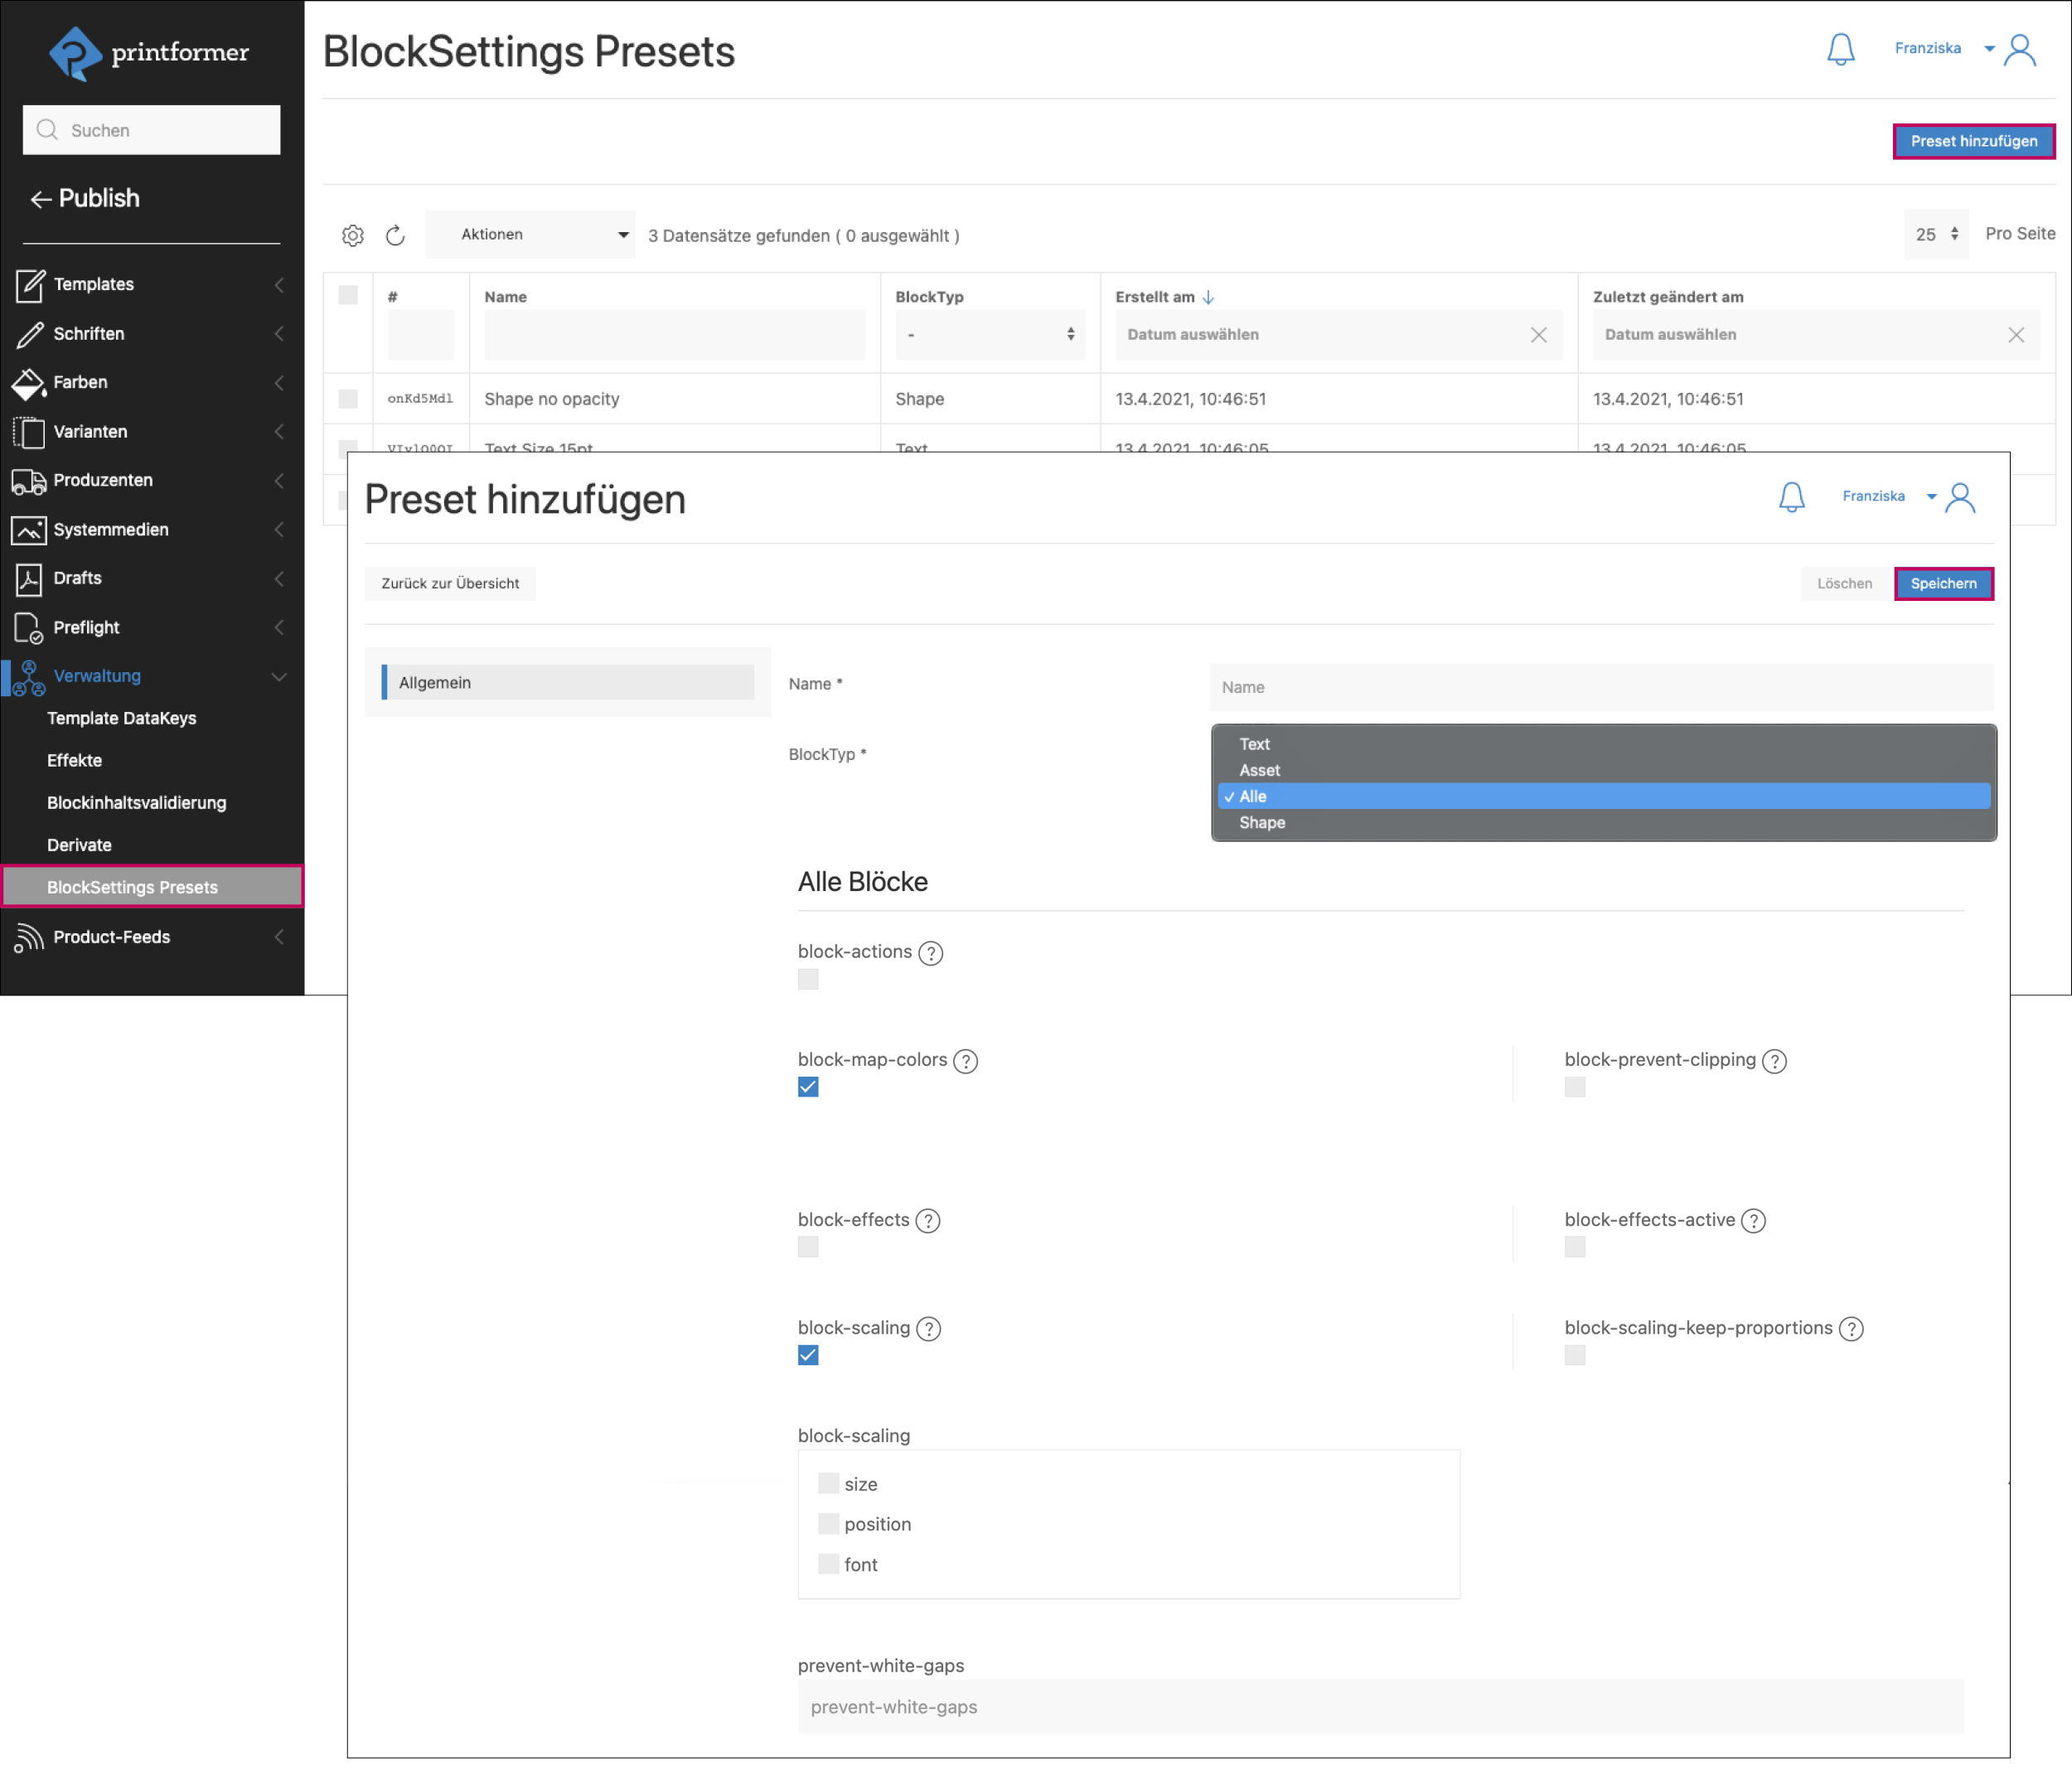Image resolution: width=2072 pixels, height=1777 pixels.
Task: Open help icon next to block-actions
Action: pyautogui.click(x=930, y=953)
